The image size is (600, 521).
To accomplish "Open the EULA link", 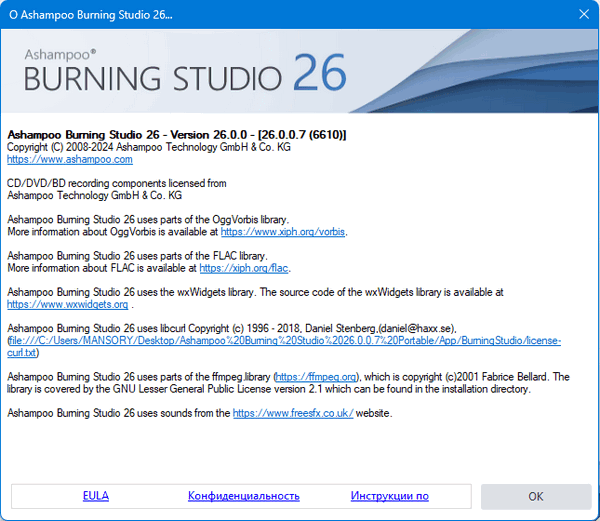I will (96, 496).
